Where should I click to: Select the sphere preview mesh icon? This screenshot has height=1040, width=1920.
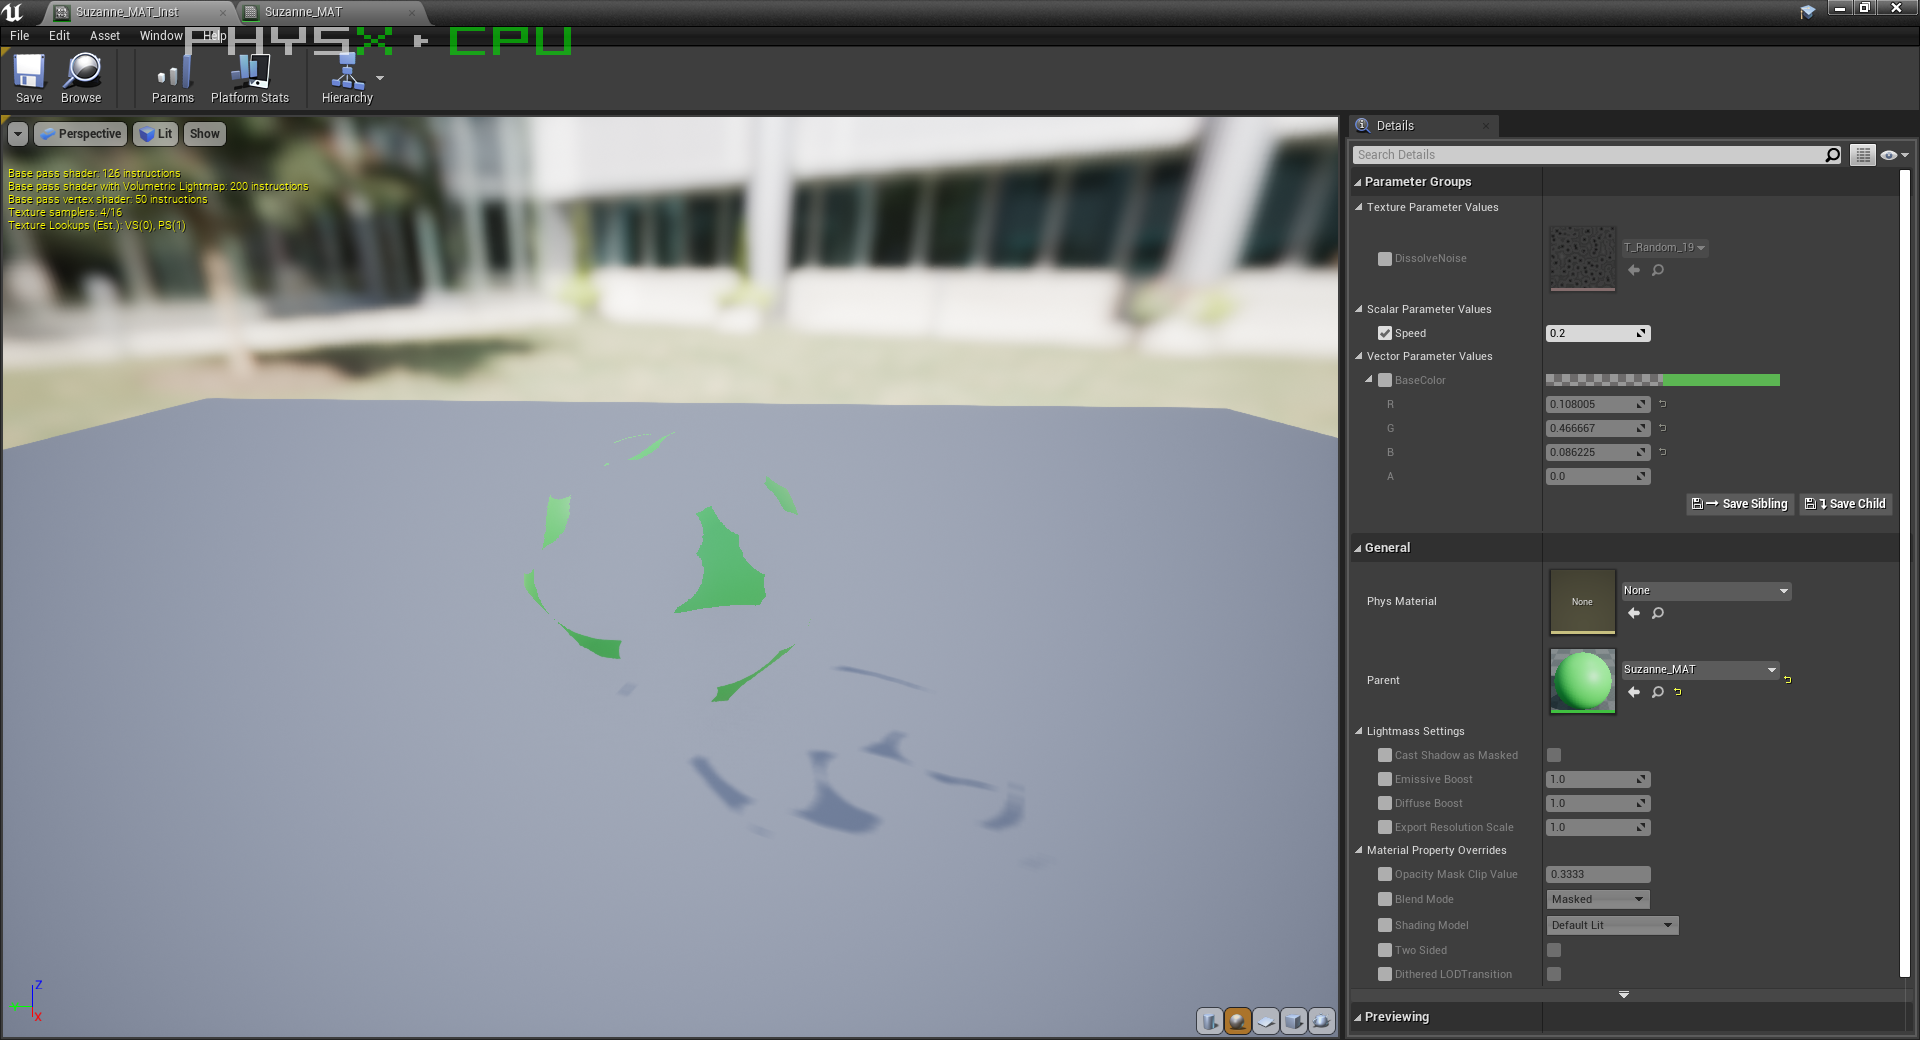pyautogui.click(x=1238, y=1021)
